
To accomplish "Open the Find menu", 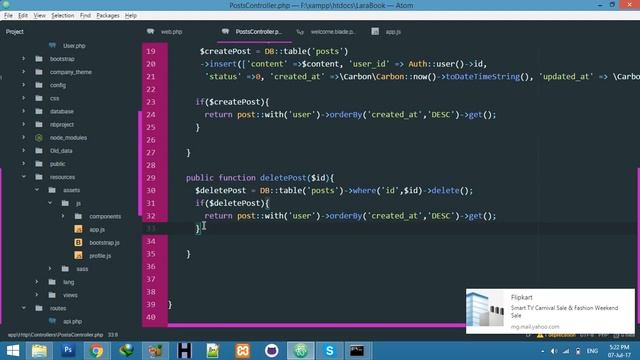I will [x=85, y=16].
